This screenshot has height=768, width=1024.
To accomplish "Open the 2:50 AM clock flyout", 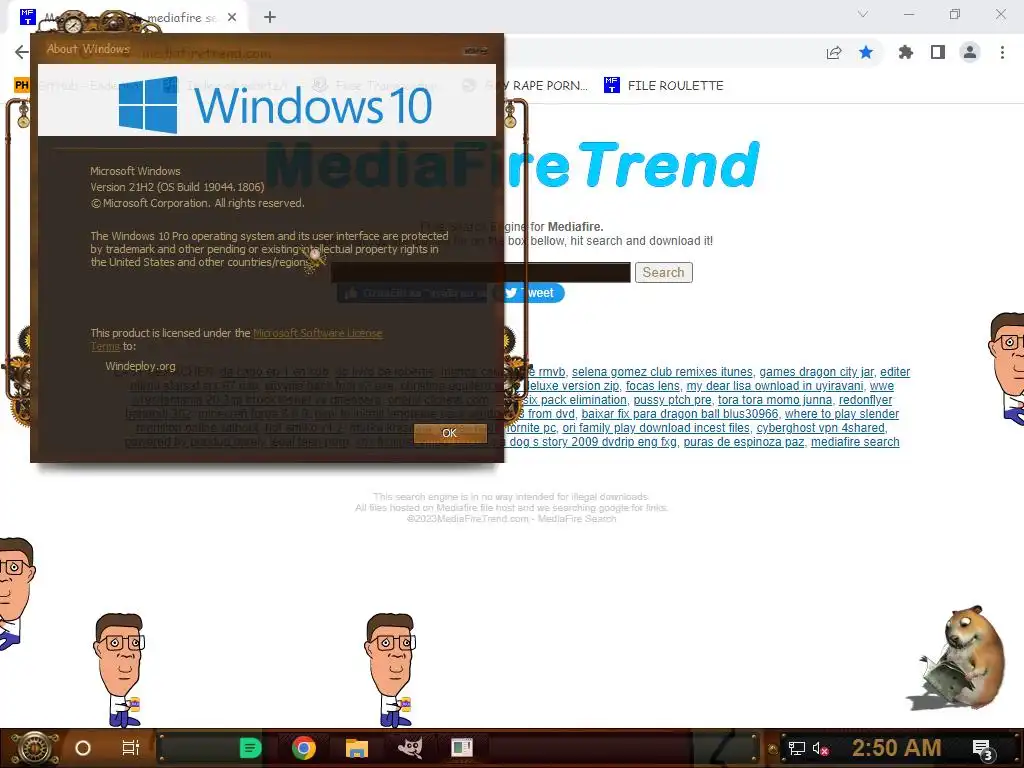I will 897,748.
